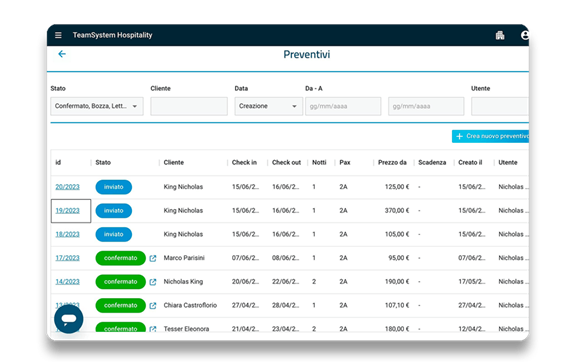Expand the Stato filter dropdown
Viewport: 576px width, 362px height.
(97, 106)
